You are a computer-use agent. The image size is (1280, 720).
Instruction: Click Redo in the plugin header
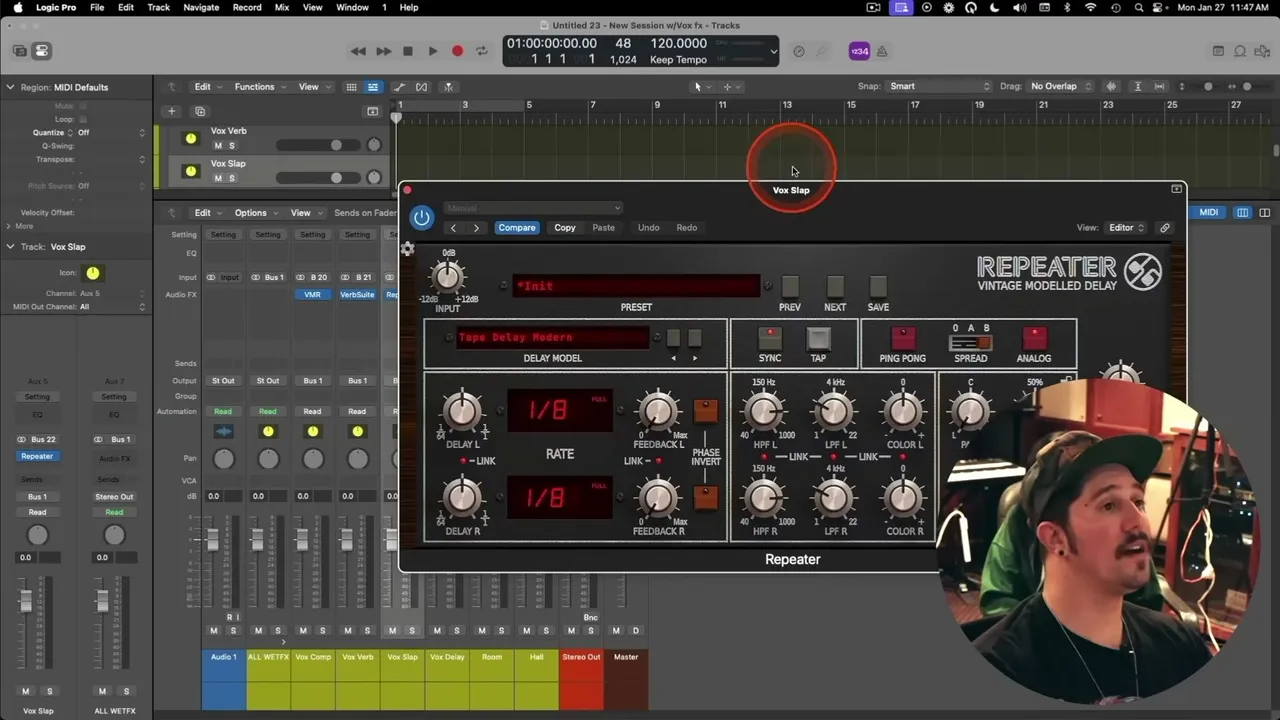pyautogui.click(x=687, y=228)
